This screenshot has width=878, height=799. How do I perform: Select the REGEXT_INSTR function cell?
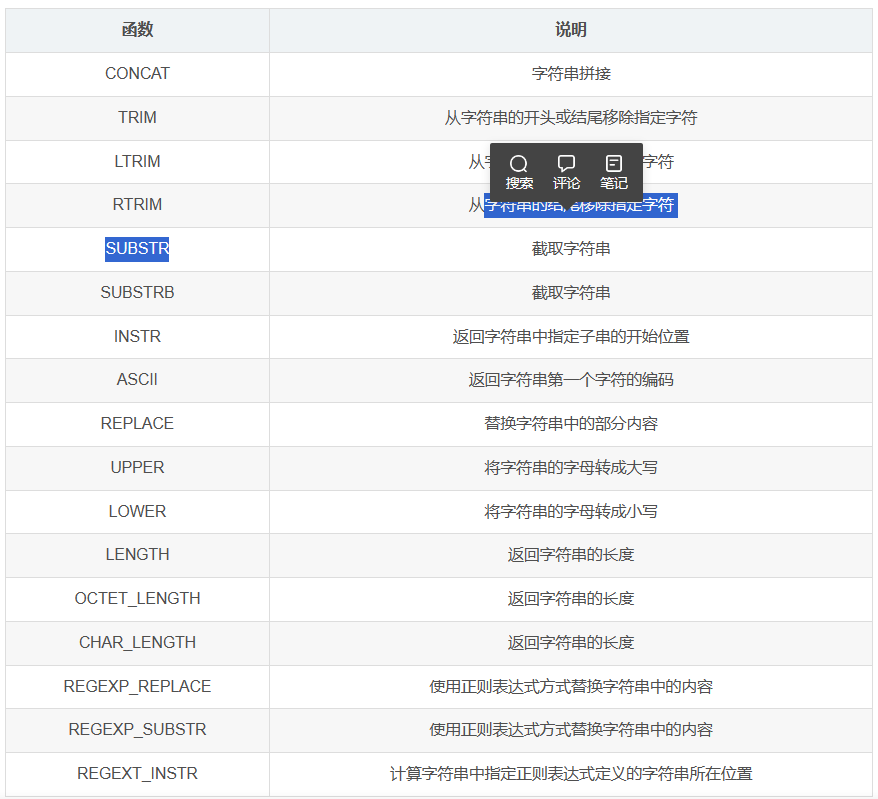[x=137, y=774]
